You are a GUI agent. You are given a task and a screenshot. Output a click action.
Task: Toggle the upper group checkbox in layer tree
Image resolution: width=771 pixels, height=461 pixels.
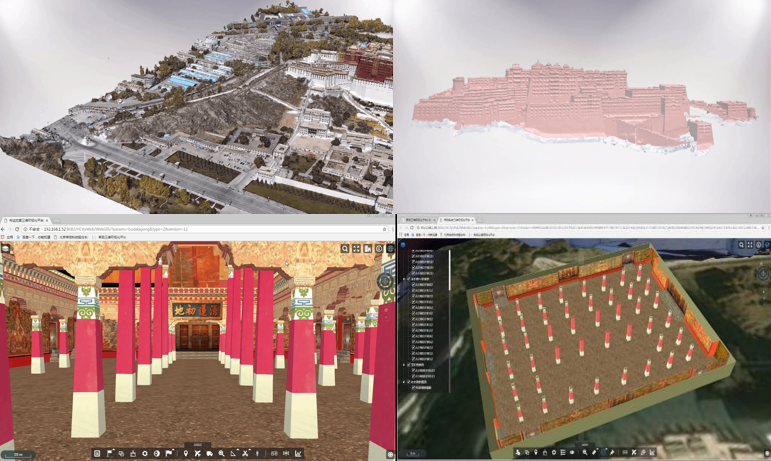[408, 279]
